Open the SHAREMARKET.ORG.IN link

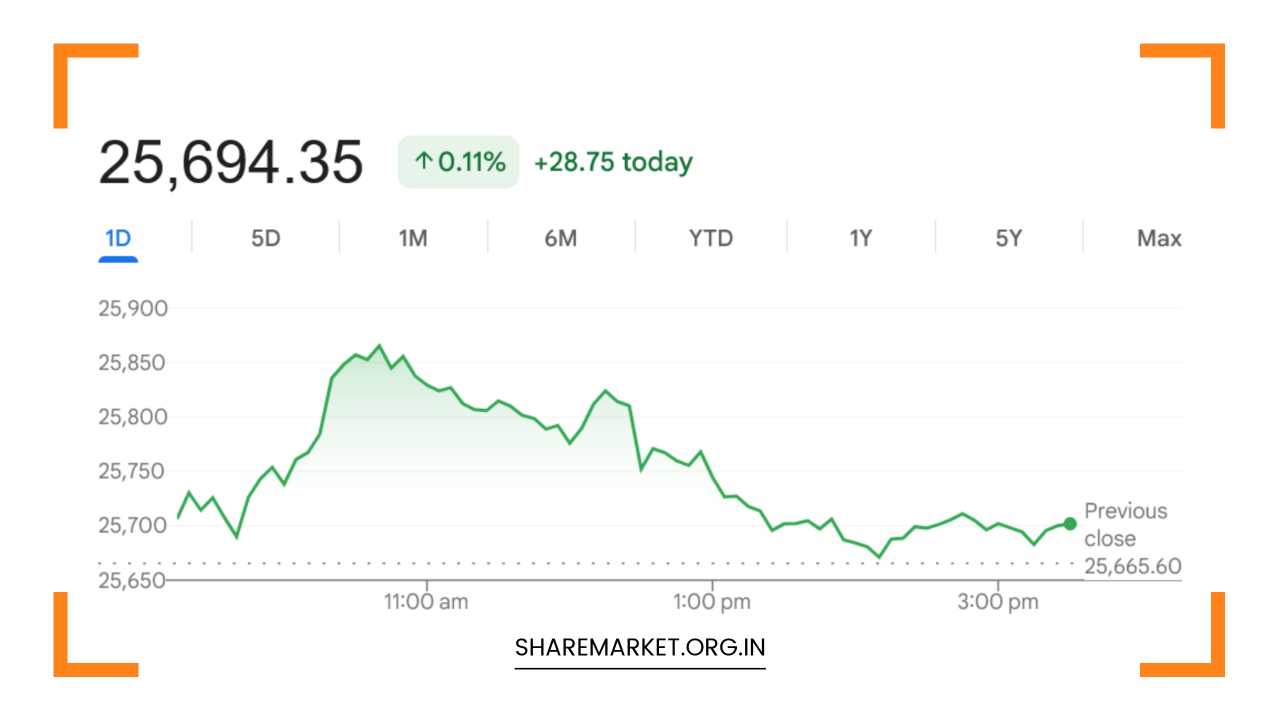(x=640, y=647)
